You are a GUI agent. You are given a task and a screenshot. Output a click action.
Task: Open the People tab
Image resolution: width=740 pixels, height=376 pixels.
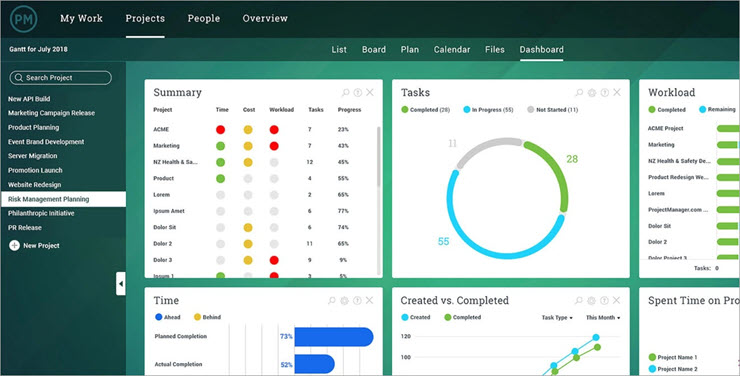coord(203,18)
